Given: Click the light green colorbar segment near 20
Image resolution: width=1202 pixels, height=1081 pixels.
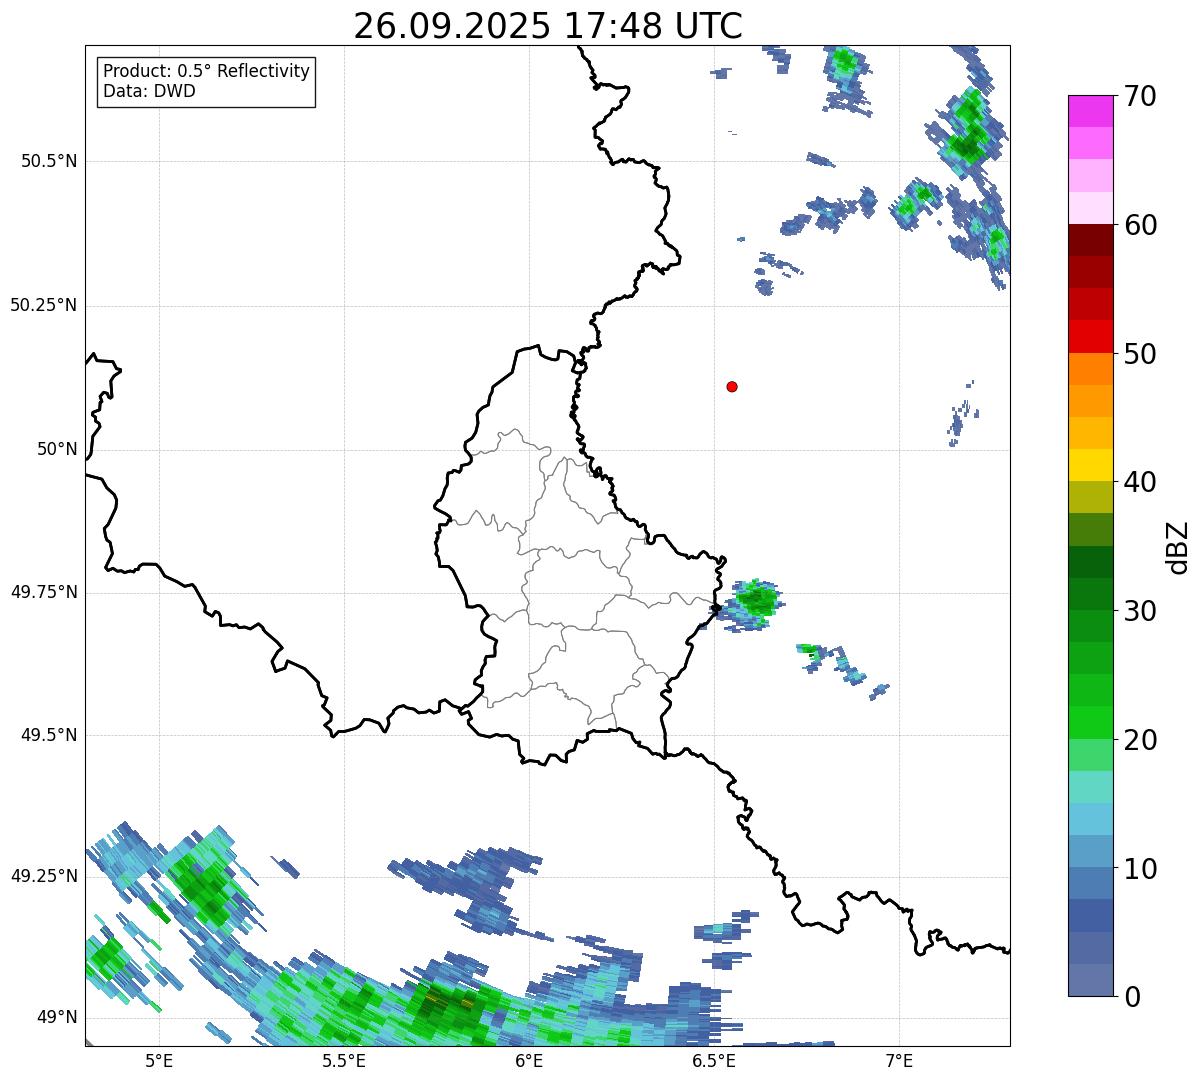Looking at the screenshot, I should pos(1091,755).
